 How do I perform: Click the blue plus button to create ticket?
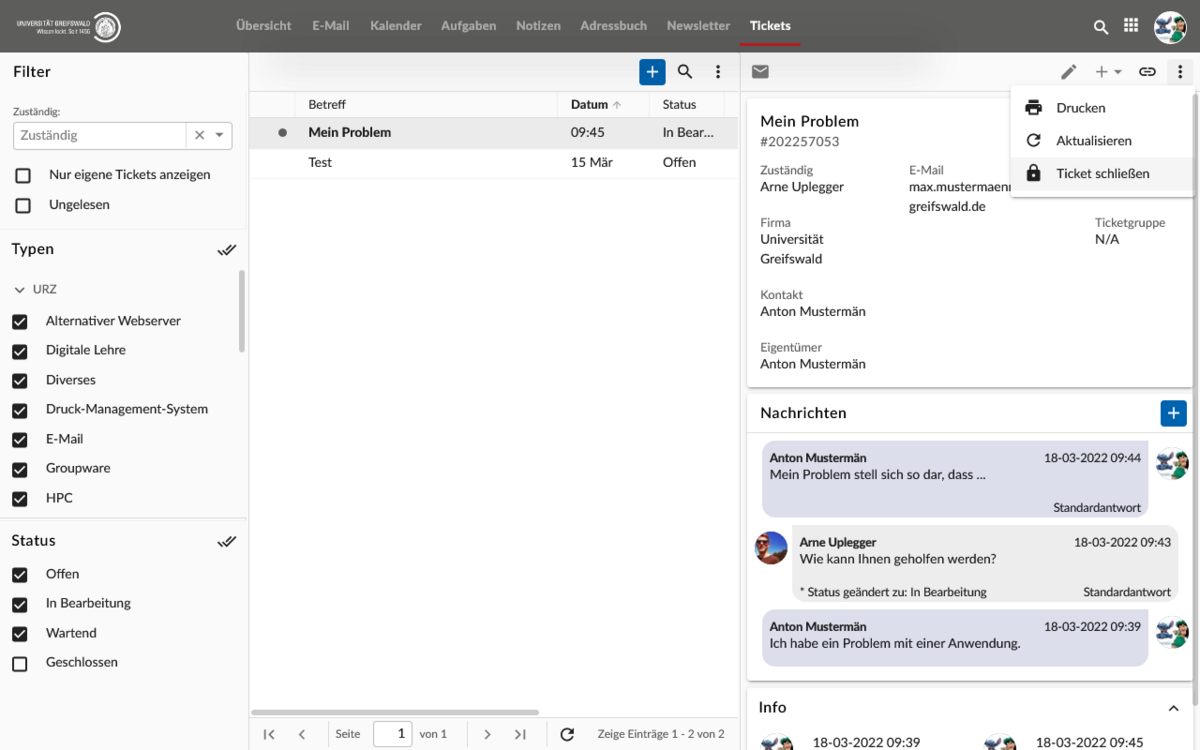coord(652,72)
